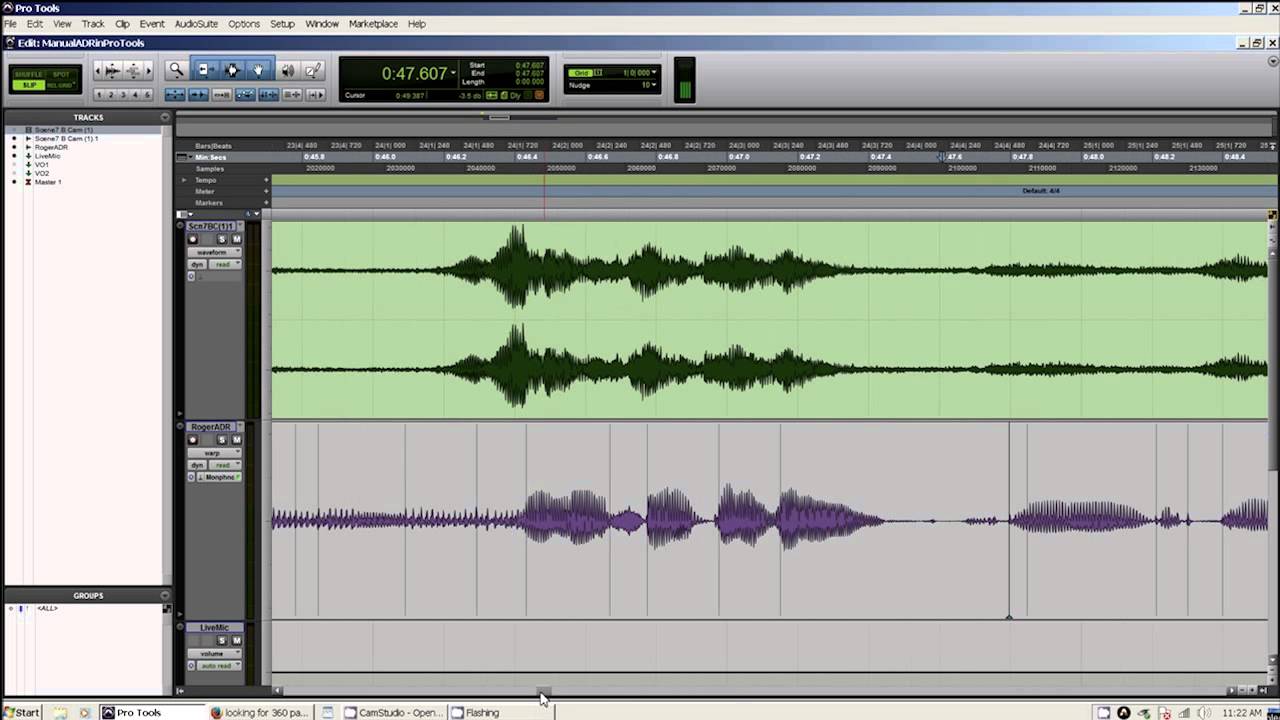Mute the RogerADR track

pyautogui.click(x=236, y=440)
